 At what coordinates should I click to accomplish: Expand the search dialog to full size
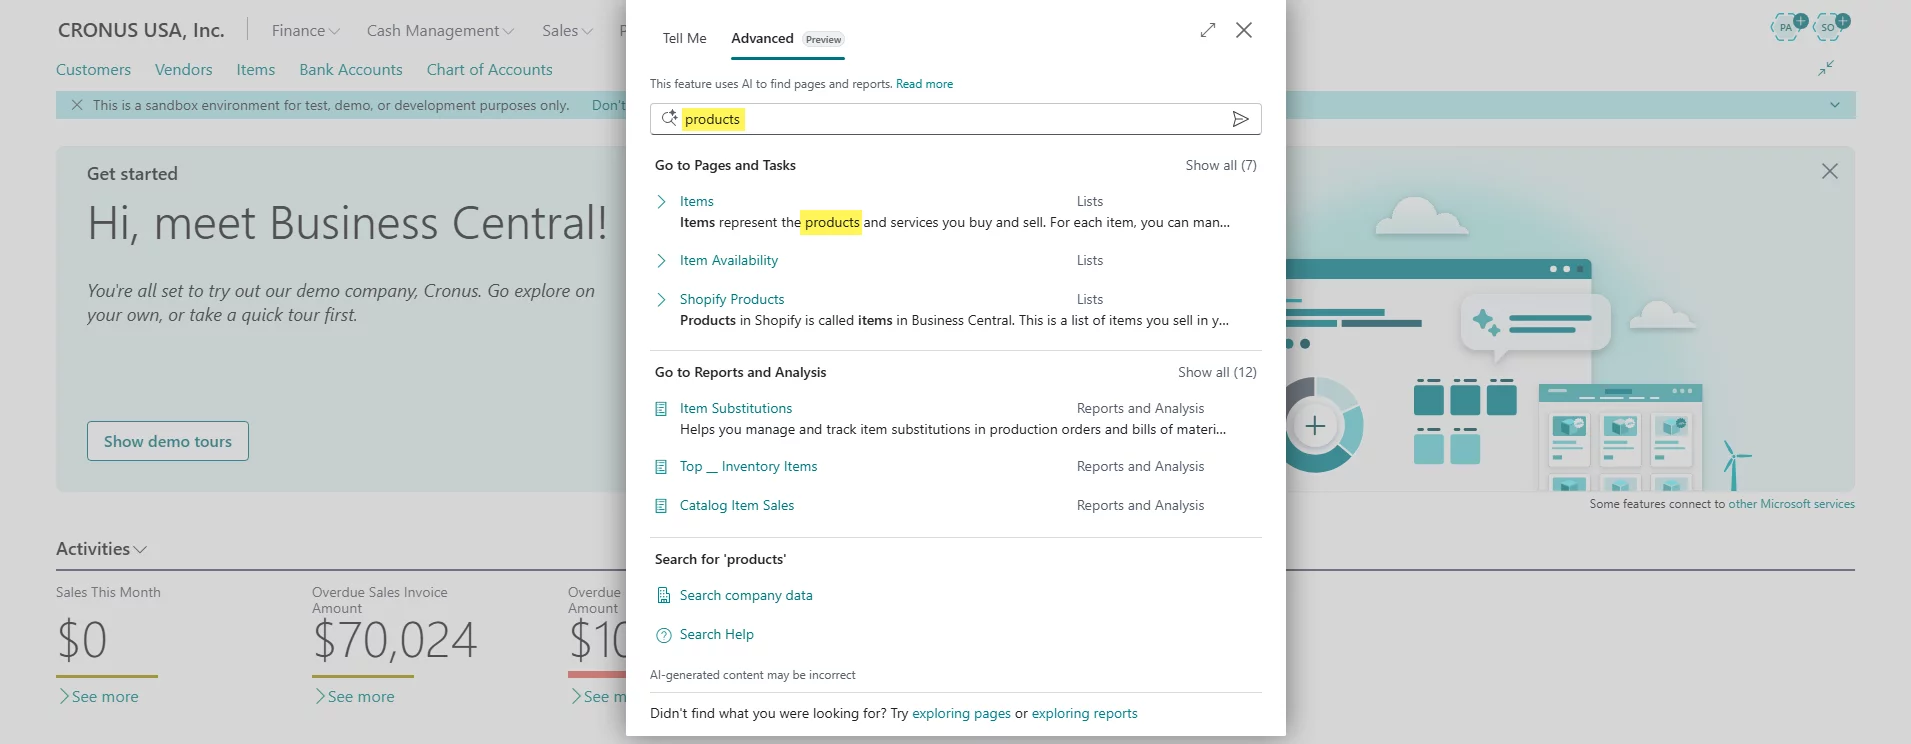click(x=1208, y=30)
